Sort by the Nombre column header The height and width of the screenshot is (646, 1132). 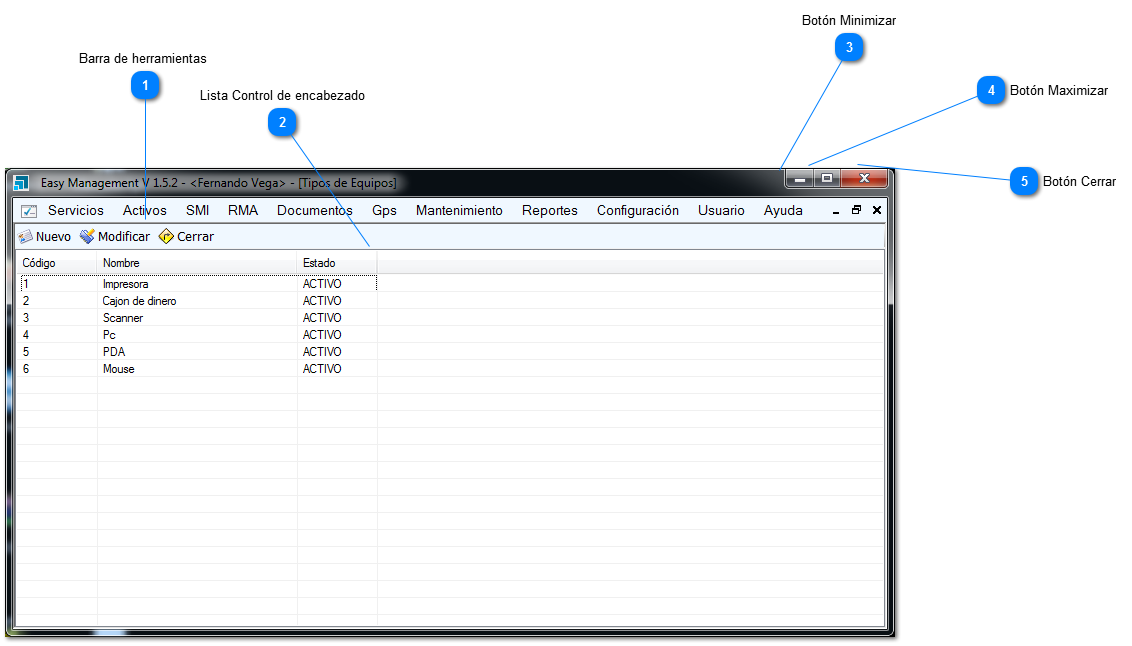196,263
